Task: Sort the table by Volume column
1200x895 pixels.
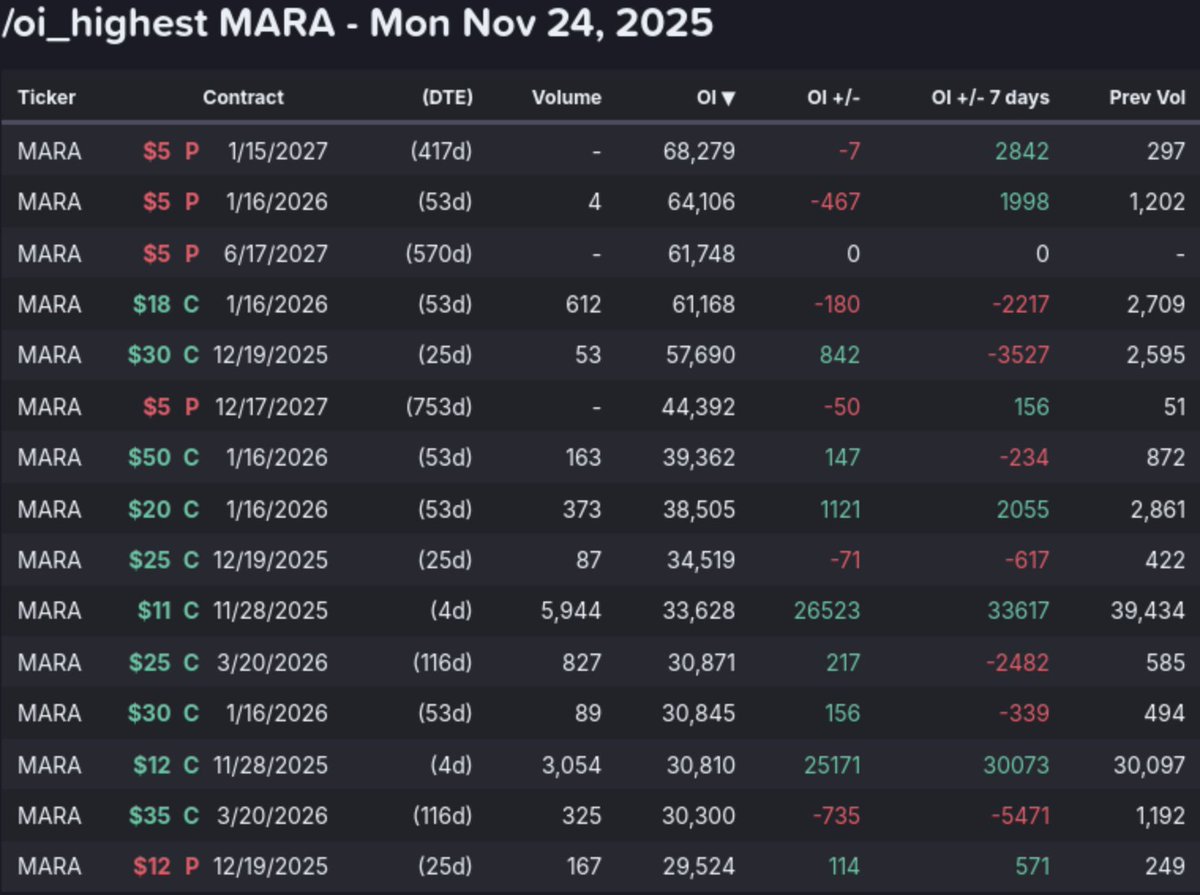Action: [x=567, y=97]
